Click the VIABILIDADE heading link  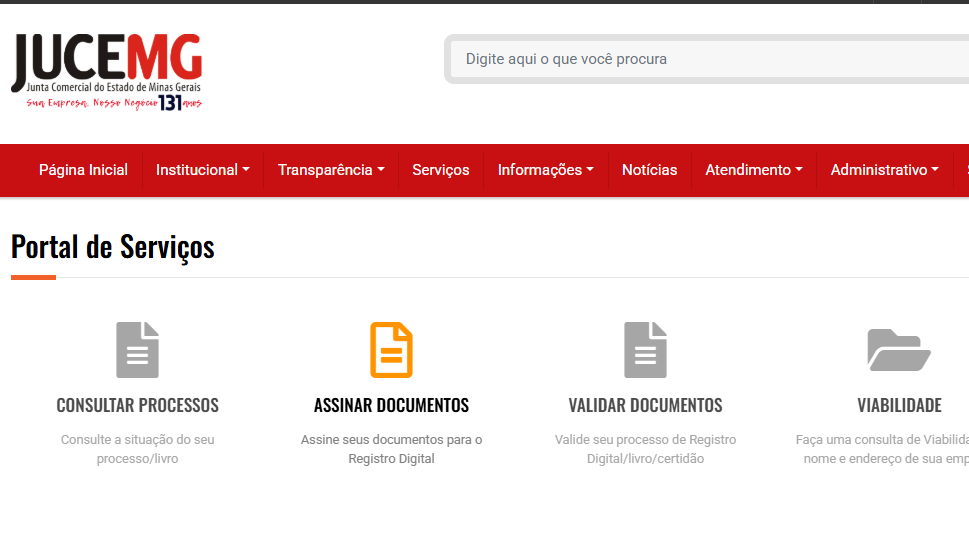[899, 405]
